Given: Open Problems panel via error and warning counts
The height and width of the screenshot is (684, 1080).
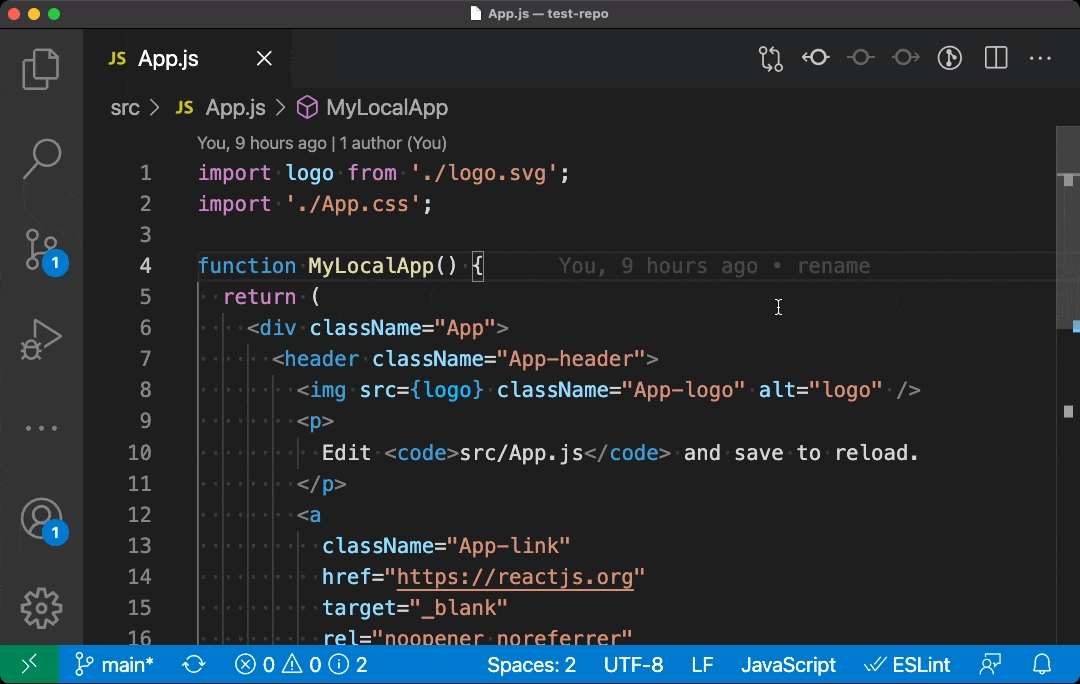Looking at the screenshot, I should 290,664.
